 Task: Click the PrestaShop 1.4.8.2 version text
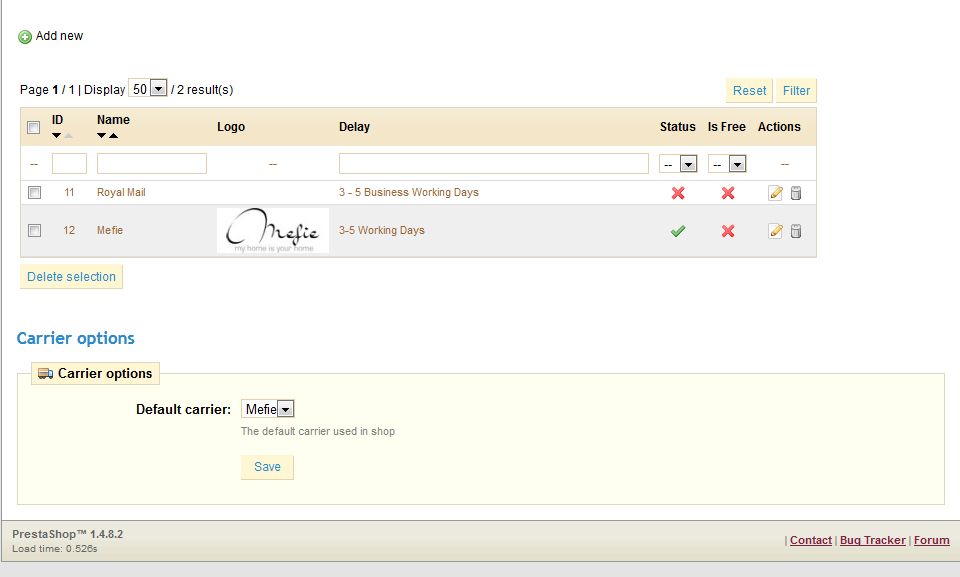tap(67, 534)
